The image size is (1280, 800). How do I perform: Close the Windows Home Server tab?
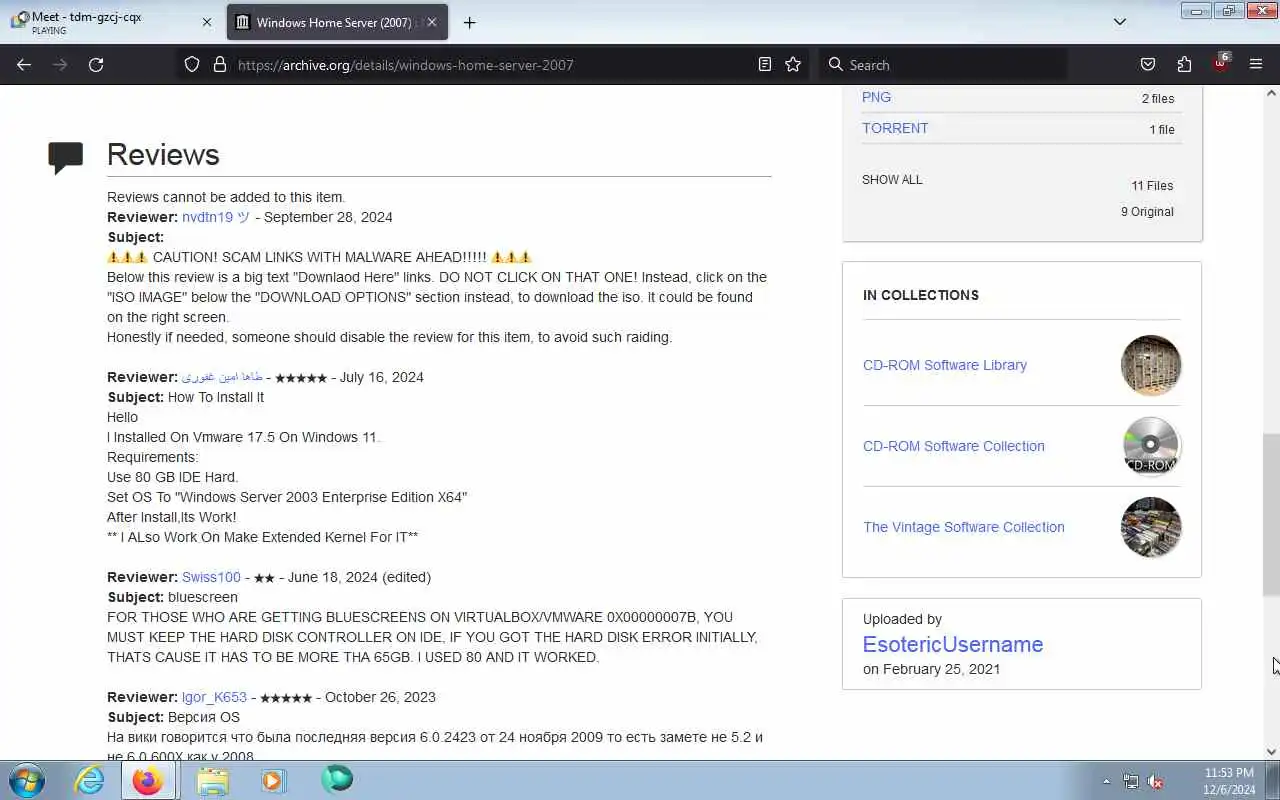pyautogui.click(x=430, y=22)
